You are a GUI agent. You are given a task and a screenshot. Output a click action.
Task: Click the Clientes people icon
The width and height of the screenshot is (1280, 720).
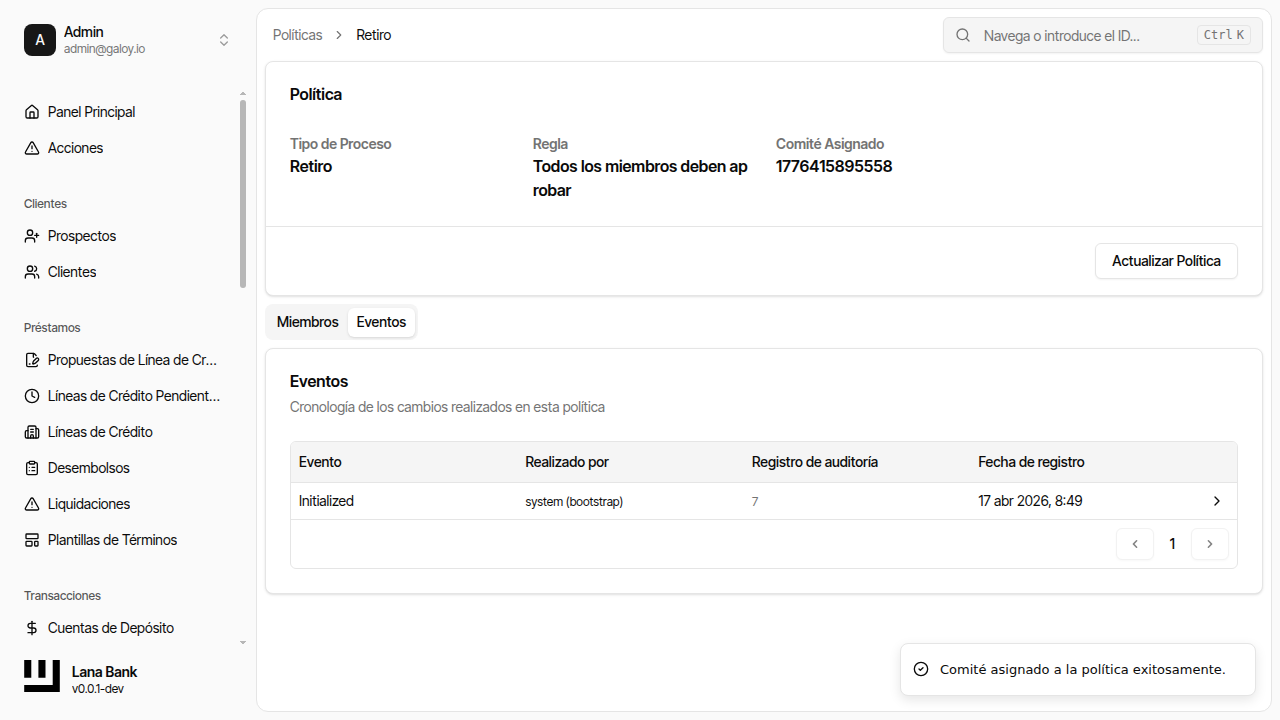[x=31, y=271]
